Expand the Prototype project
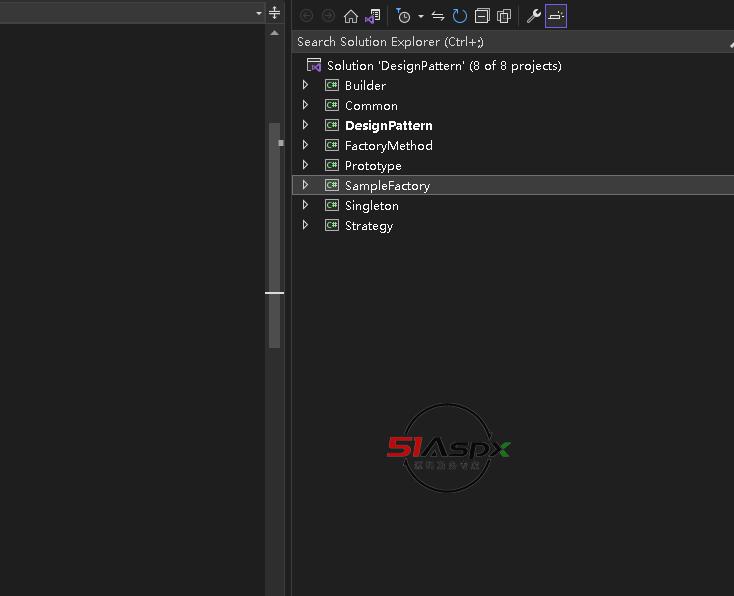Image resolution: width=734 pixels, height=596 pixels. (306, 165)
